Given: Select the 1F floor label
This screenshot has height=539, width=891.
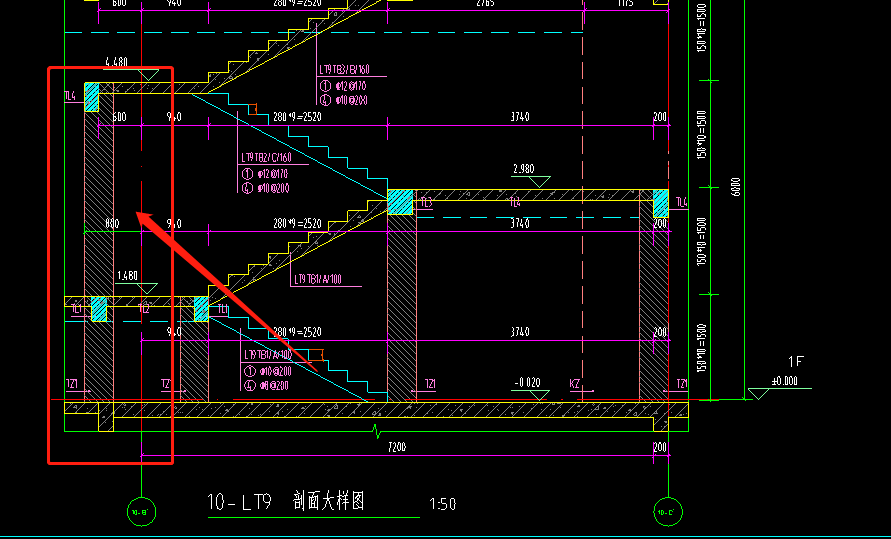Looking at the screenshot, I should (x=796, y=362).
